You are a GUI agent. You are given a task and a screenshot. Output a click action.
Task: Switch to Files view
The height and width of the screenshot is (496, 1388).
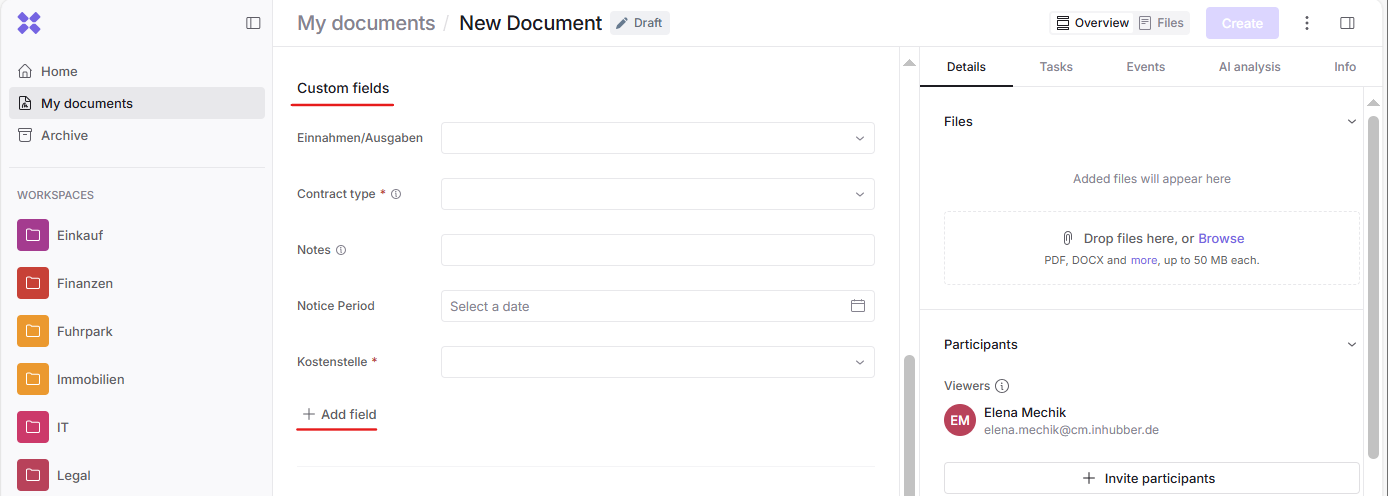tap(1161, 23)
